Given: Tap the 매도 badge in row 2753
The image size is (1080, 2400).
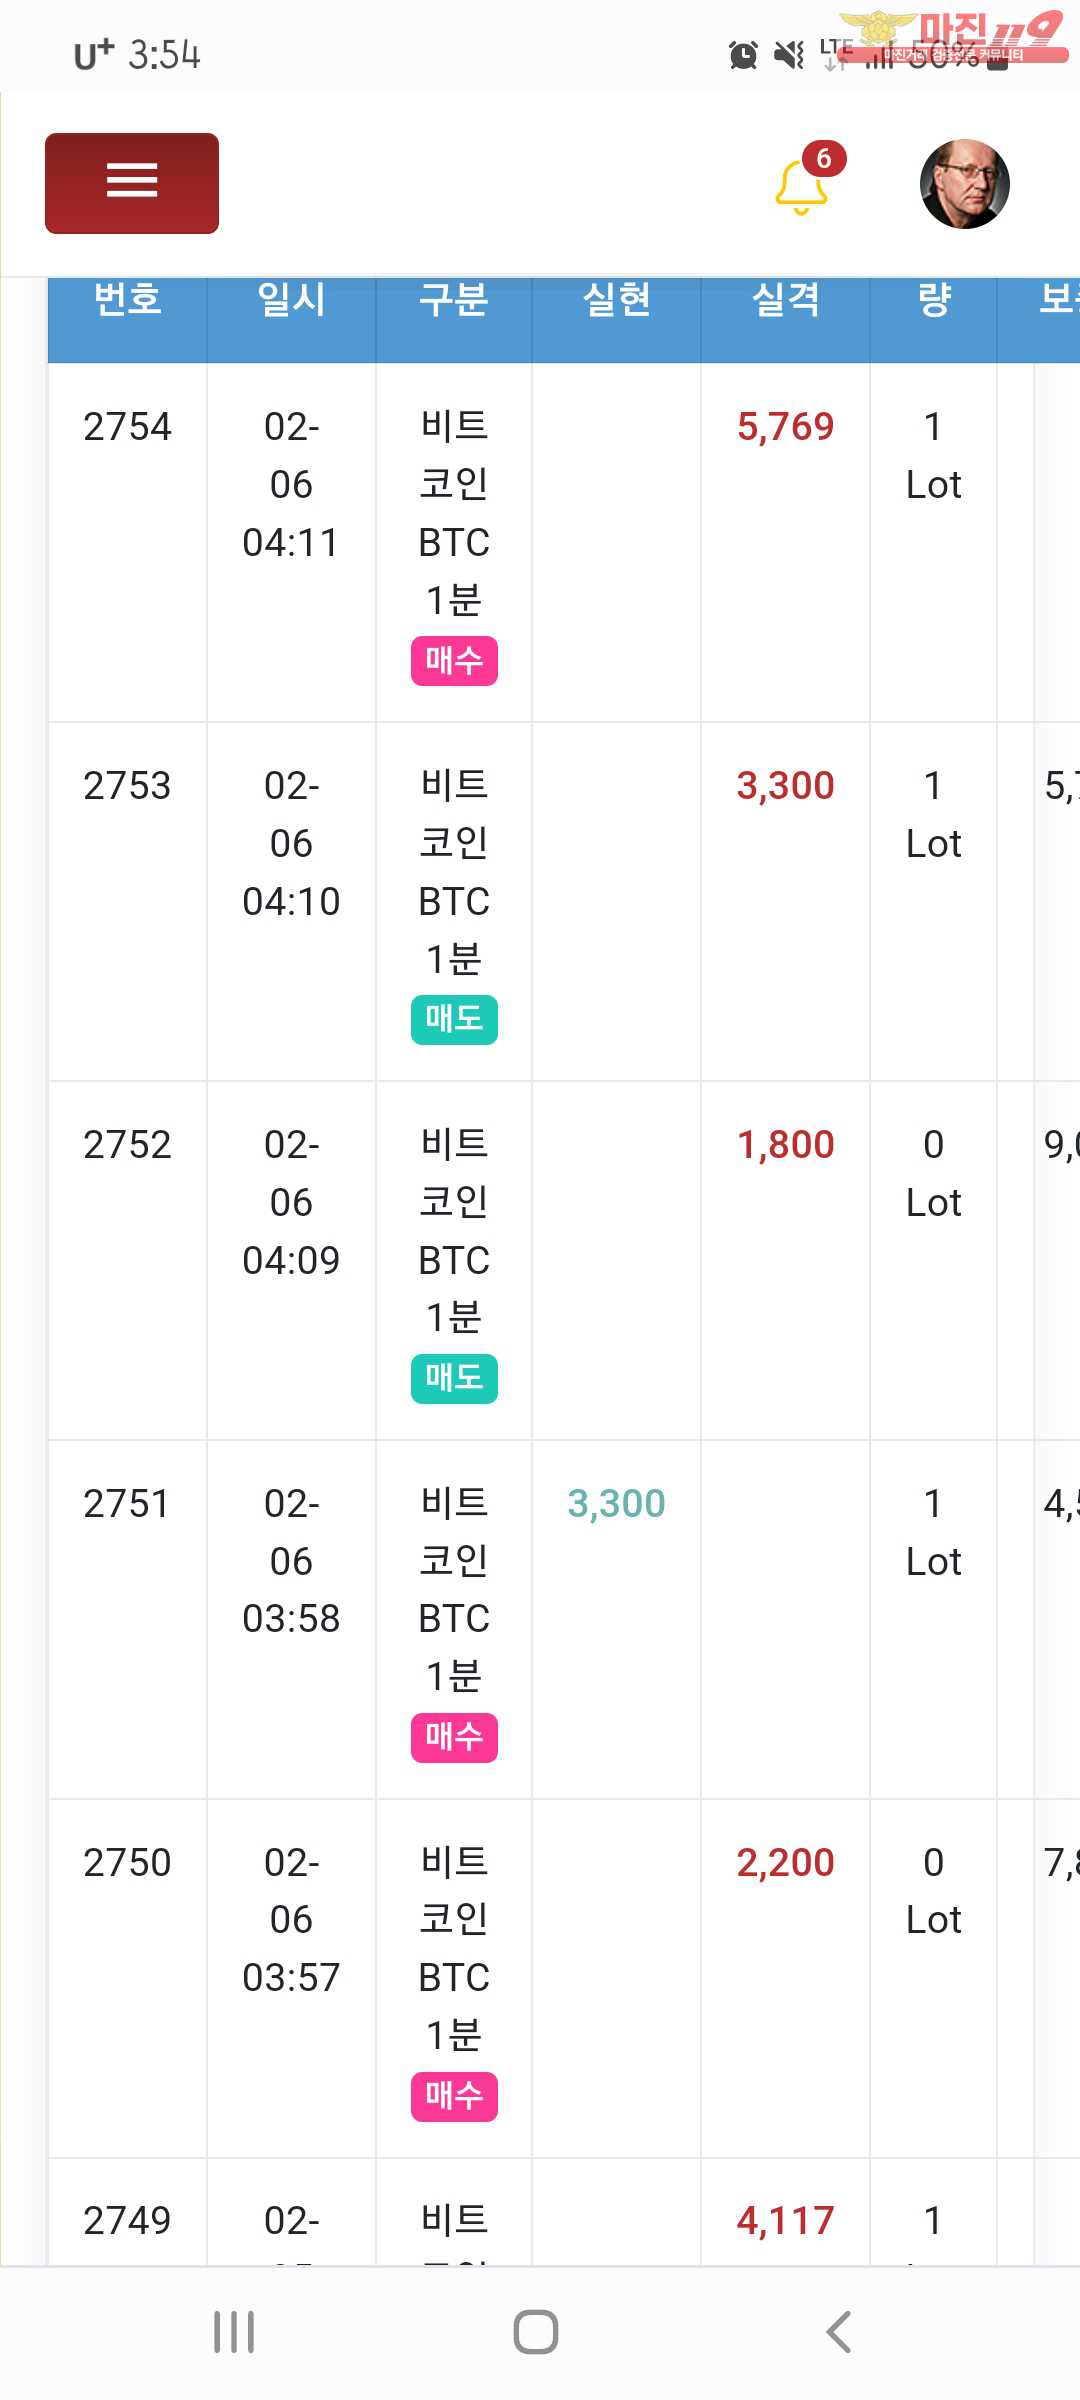Looking at the screenshot, I should point(454,1020).
